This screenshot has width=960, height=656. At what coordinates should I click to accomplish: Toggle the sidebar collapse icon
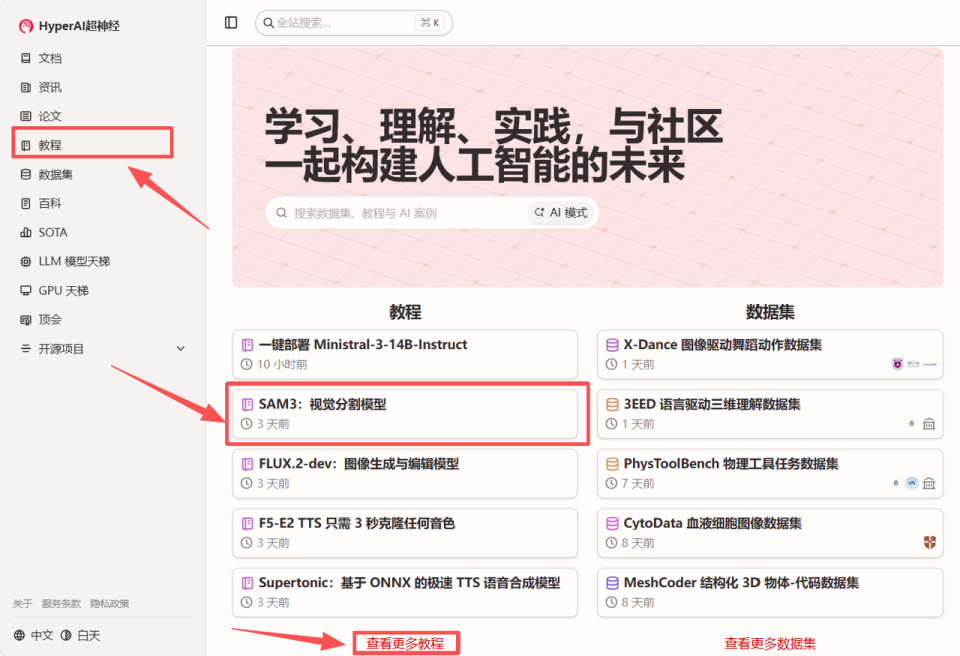[x=231, y=23]
